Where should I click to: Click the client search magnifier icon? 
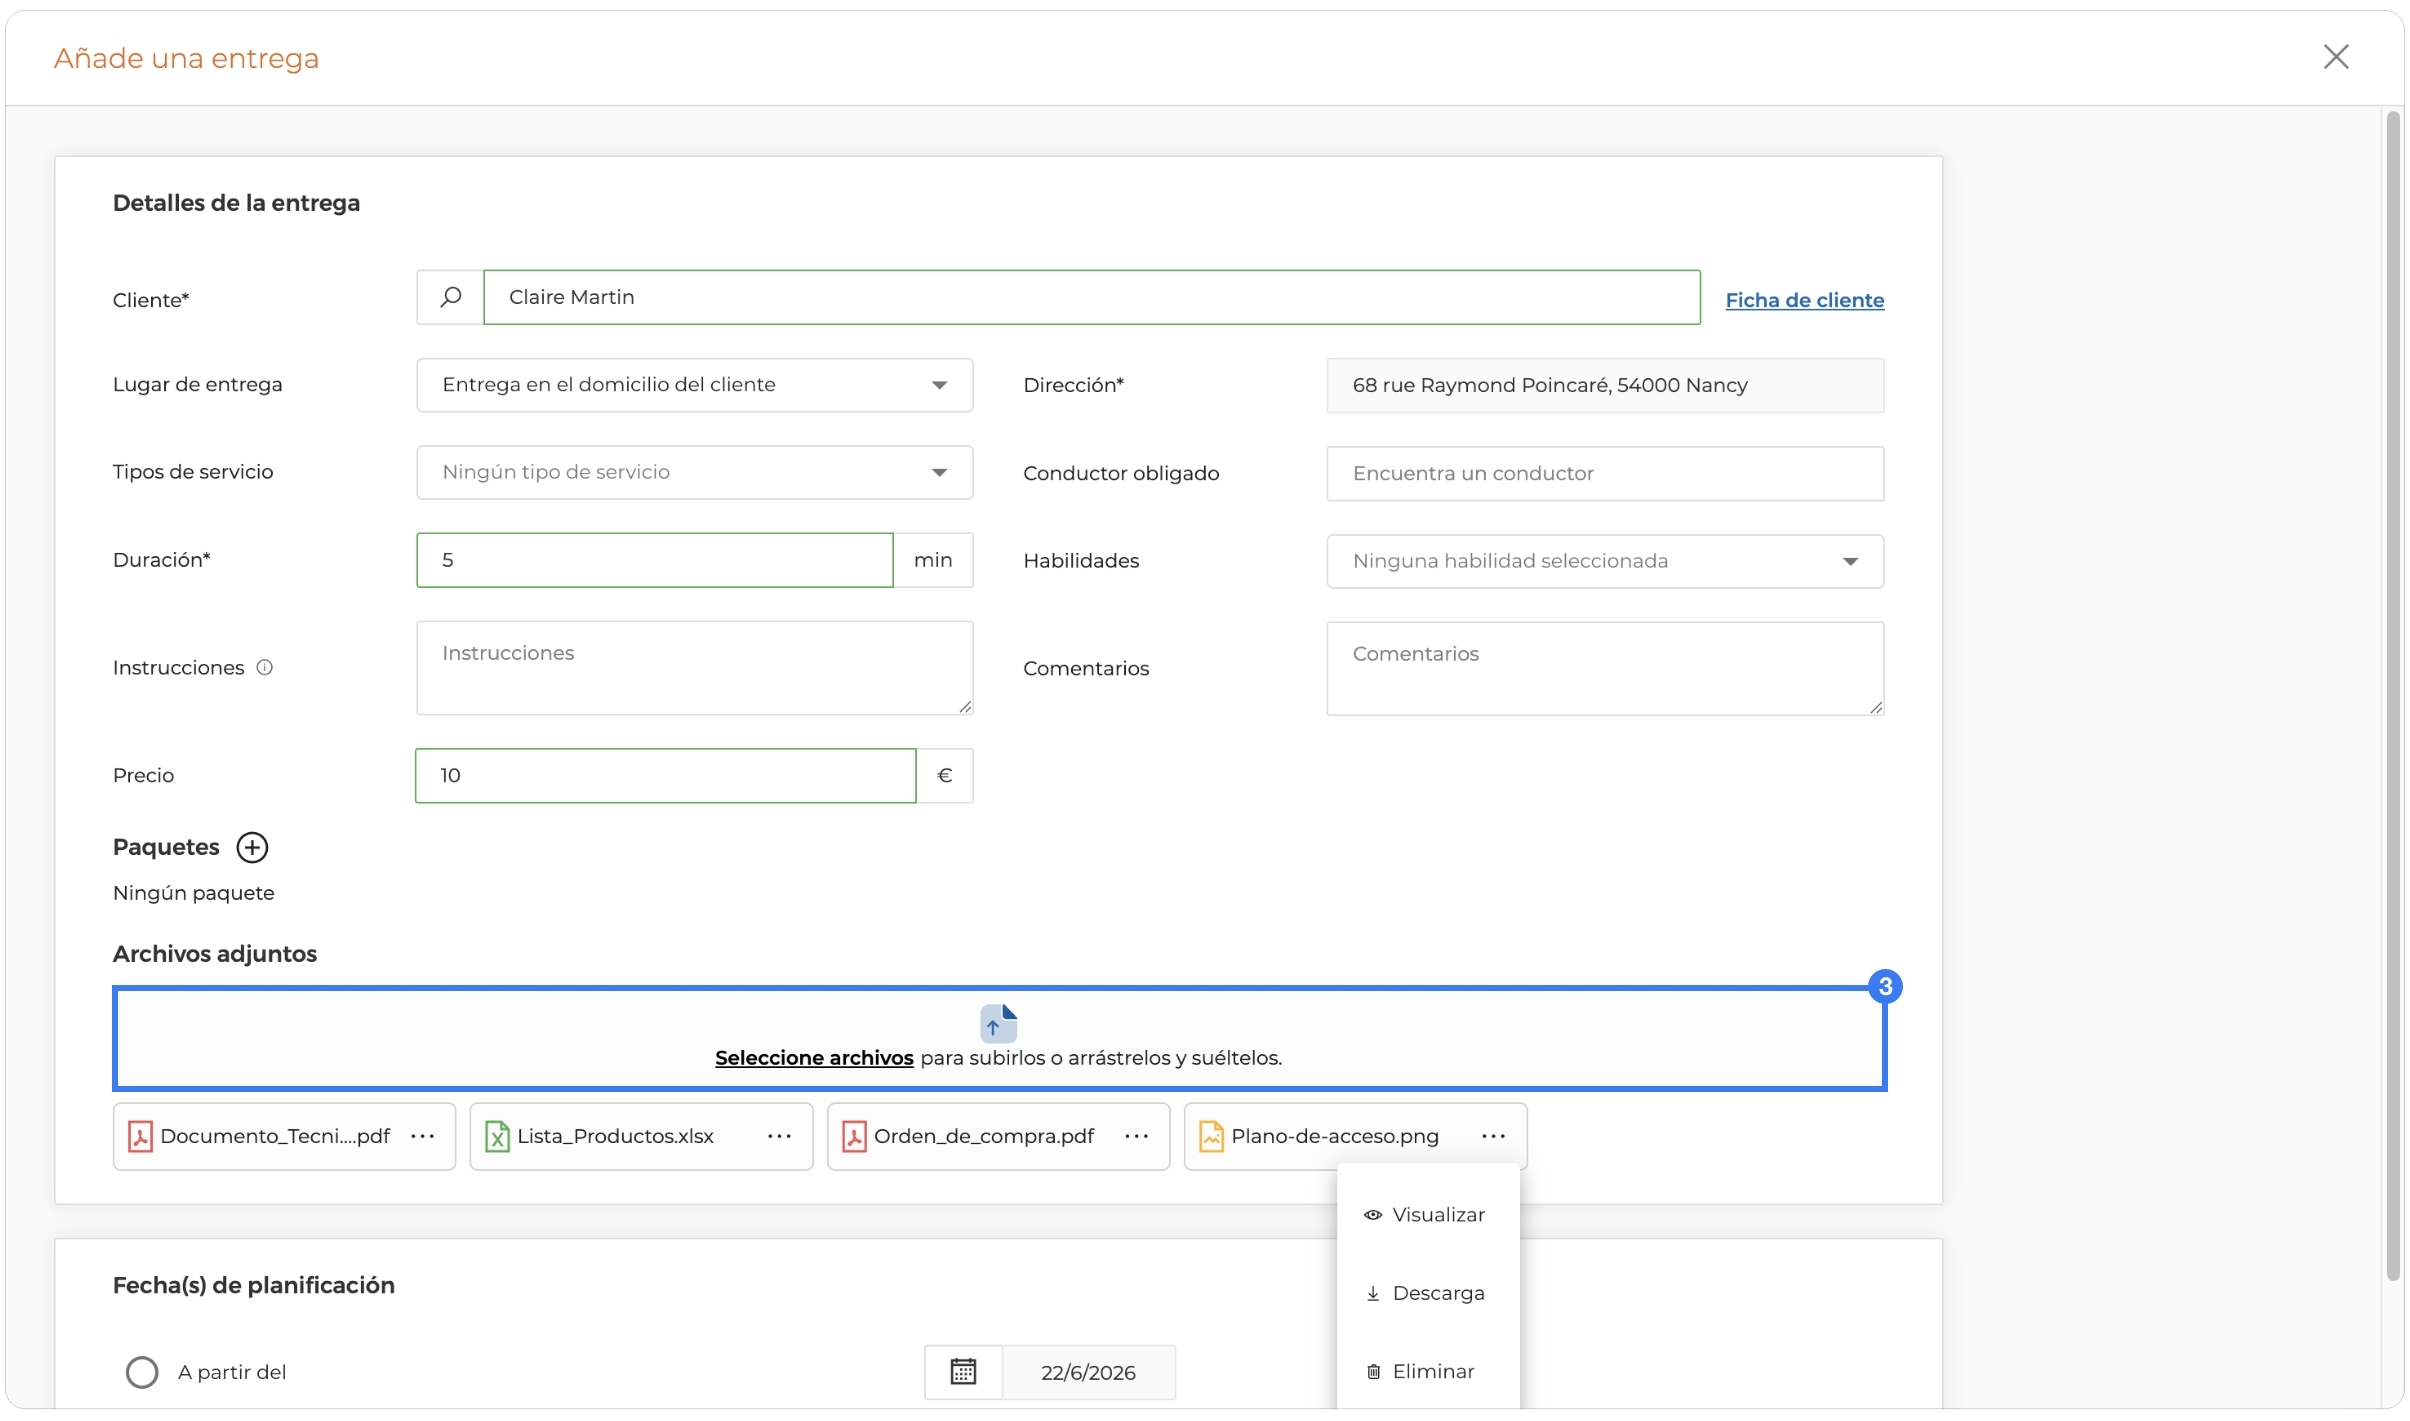[x=451, y=297]
